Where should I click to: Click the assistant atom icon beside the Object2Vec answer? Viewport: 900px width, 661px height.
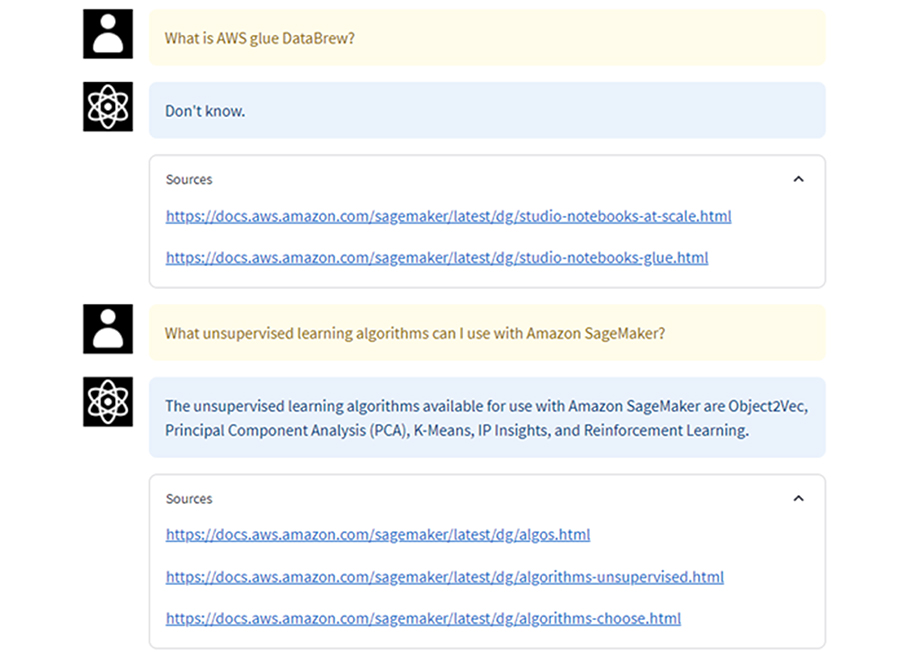pos(108,402)
